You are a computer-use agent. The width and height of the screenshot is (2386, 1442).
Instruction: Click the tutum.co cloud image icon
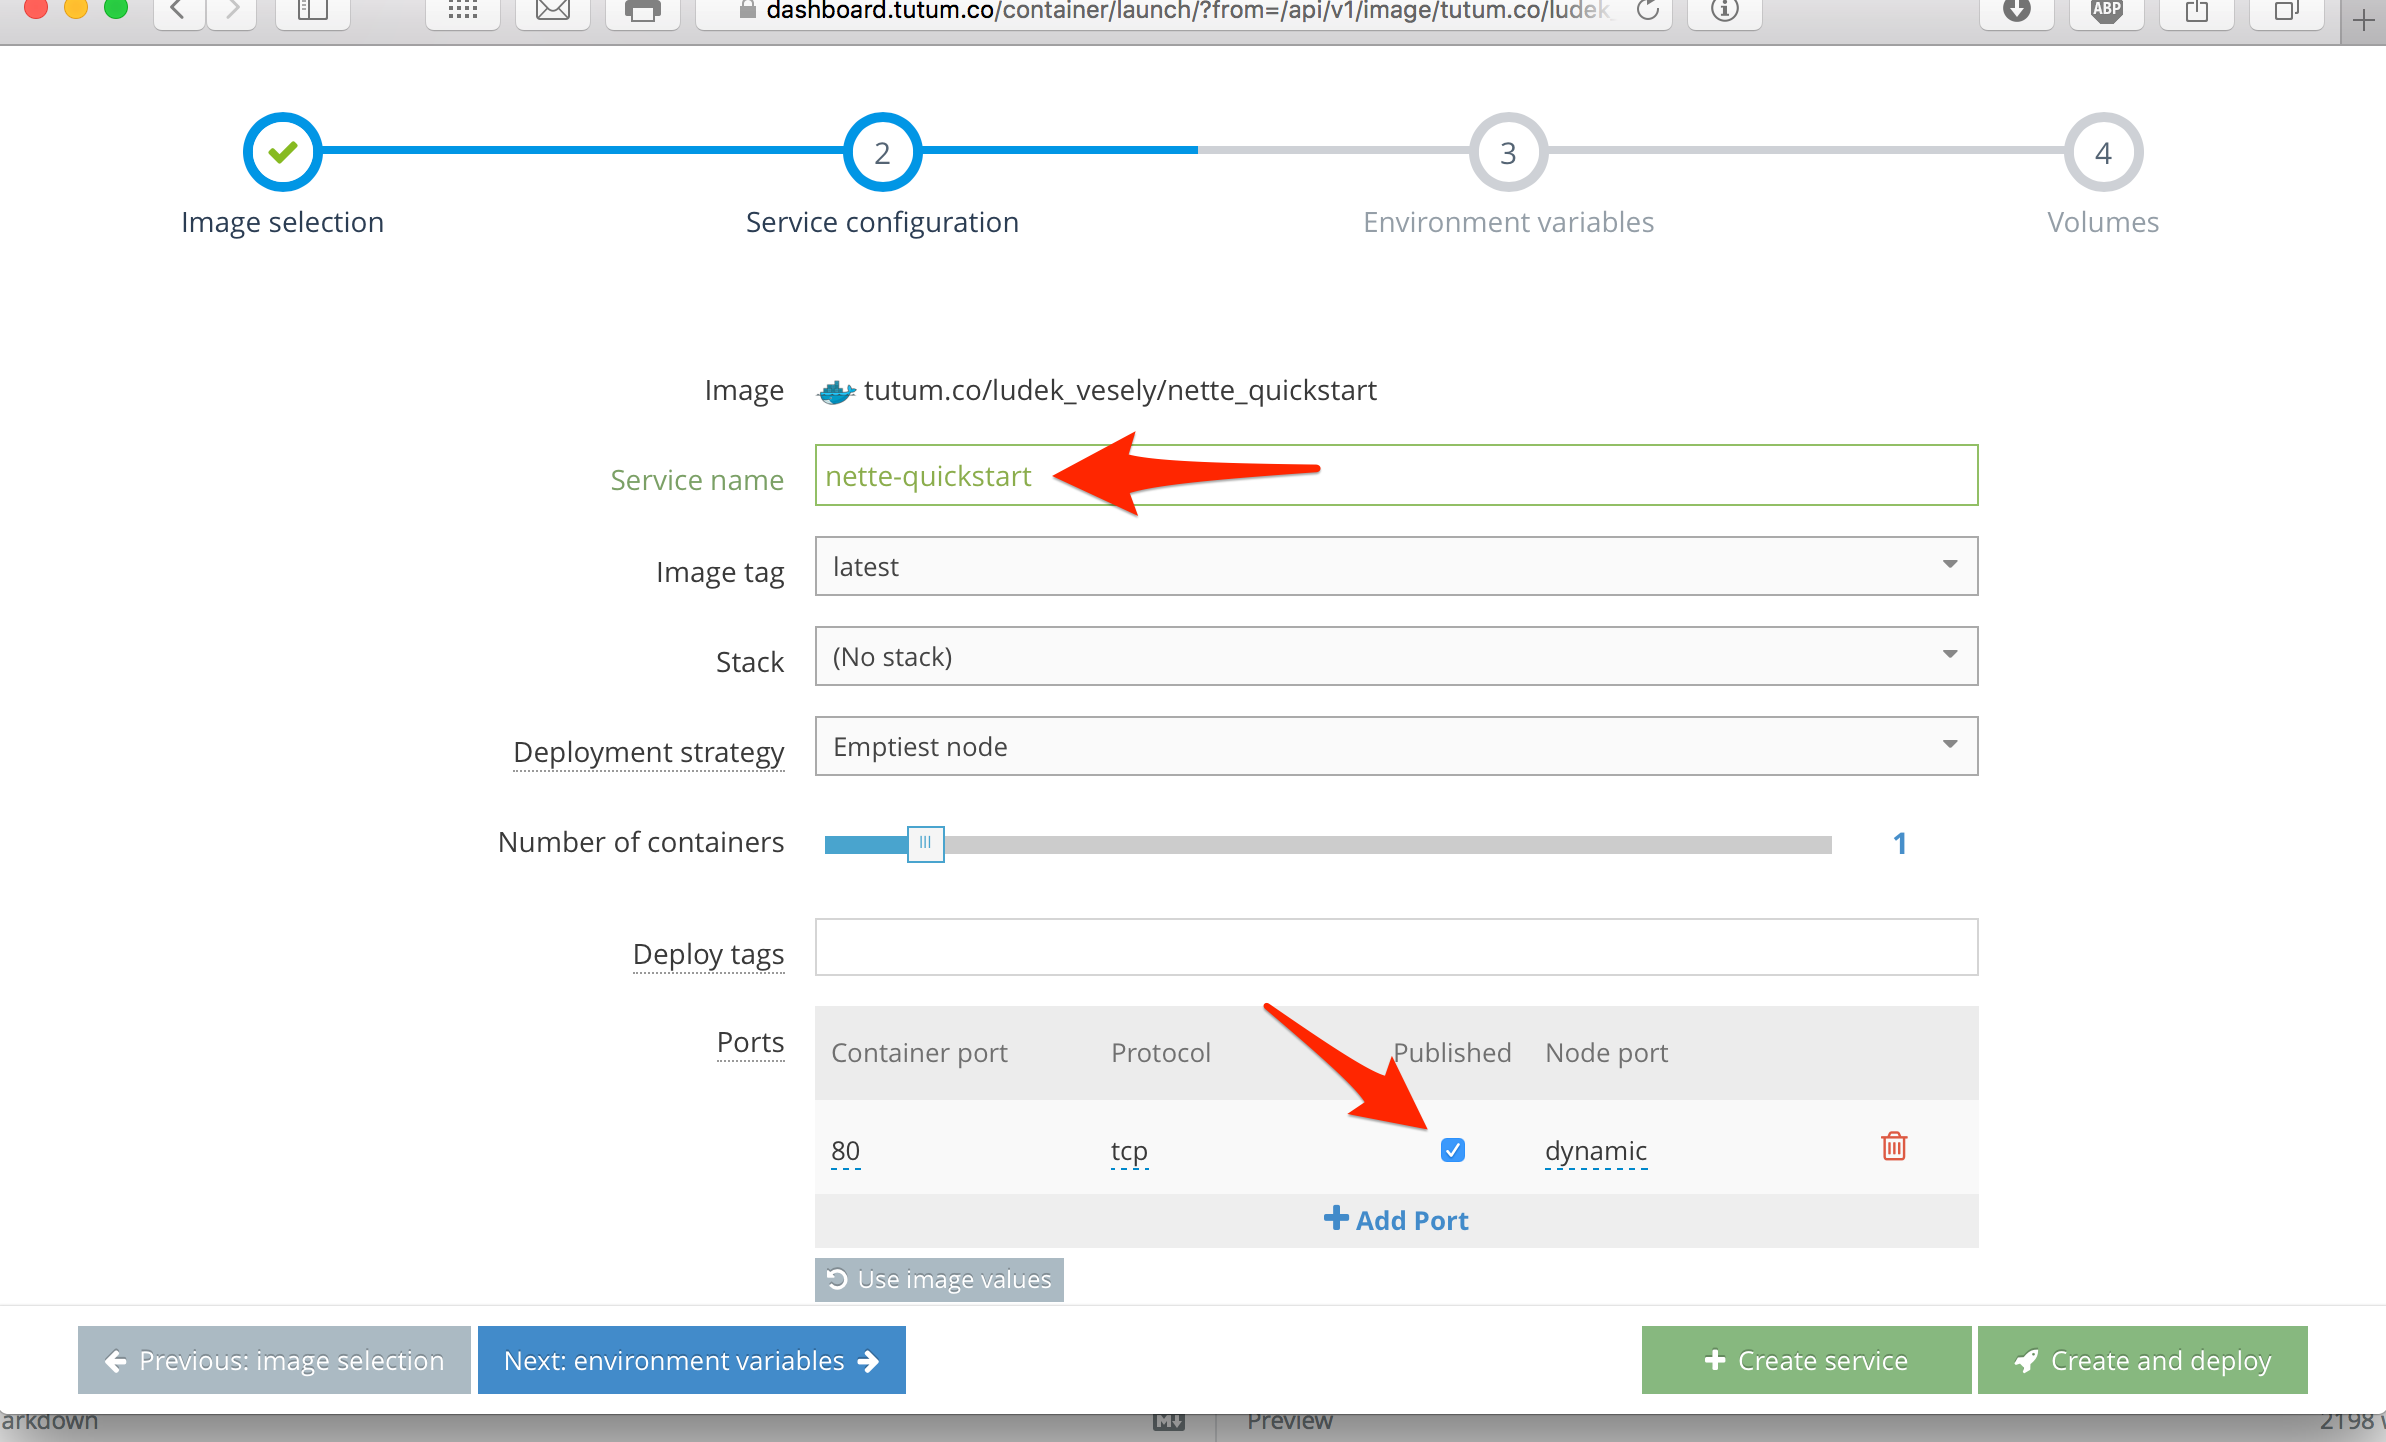[833, 392]
